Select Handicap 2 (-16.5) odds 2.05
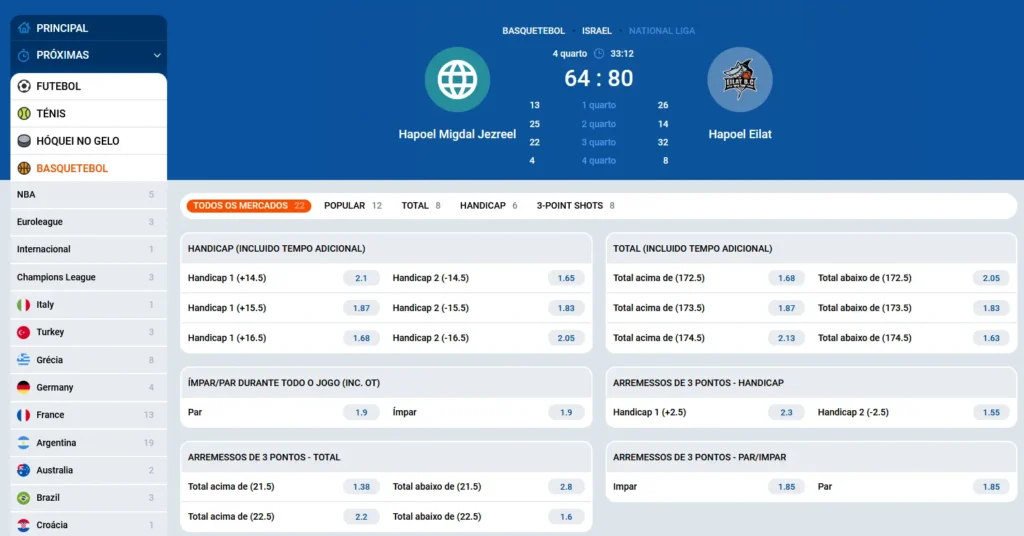Viewport: 1024px width, 536px height. 566,338
